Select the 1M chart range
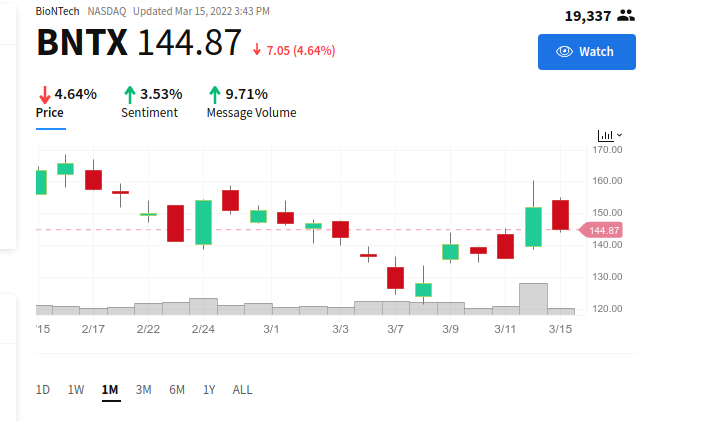The width and height of the screenshot is (717, 421). coord(110,389)
